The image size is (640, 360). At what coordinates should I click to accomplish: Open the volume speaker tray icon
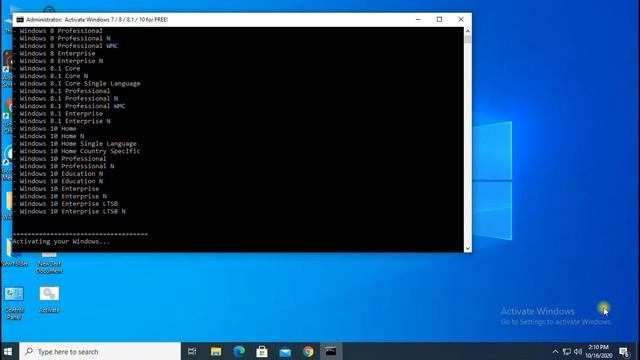click(x=578, y=352)
